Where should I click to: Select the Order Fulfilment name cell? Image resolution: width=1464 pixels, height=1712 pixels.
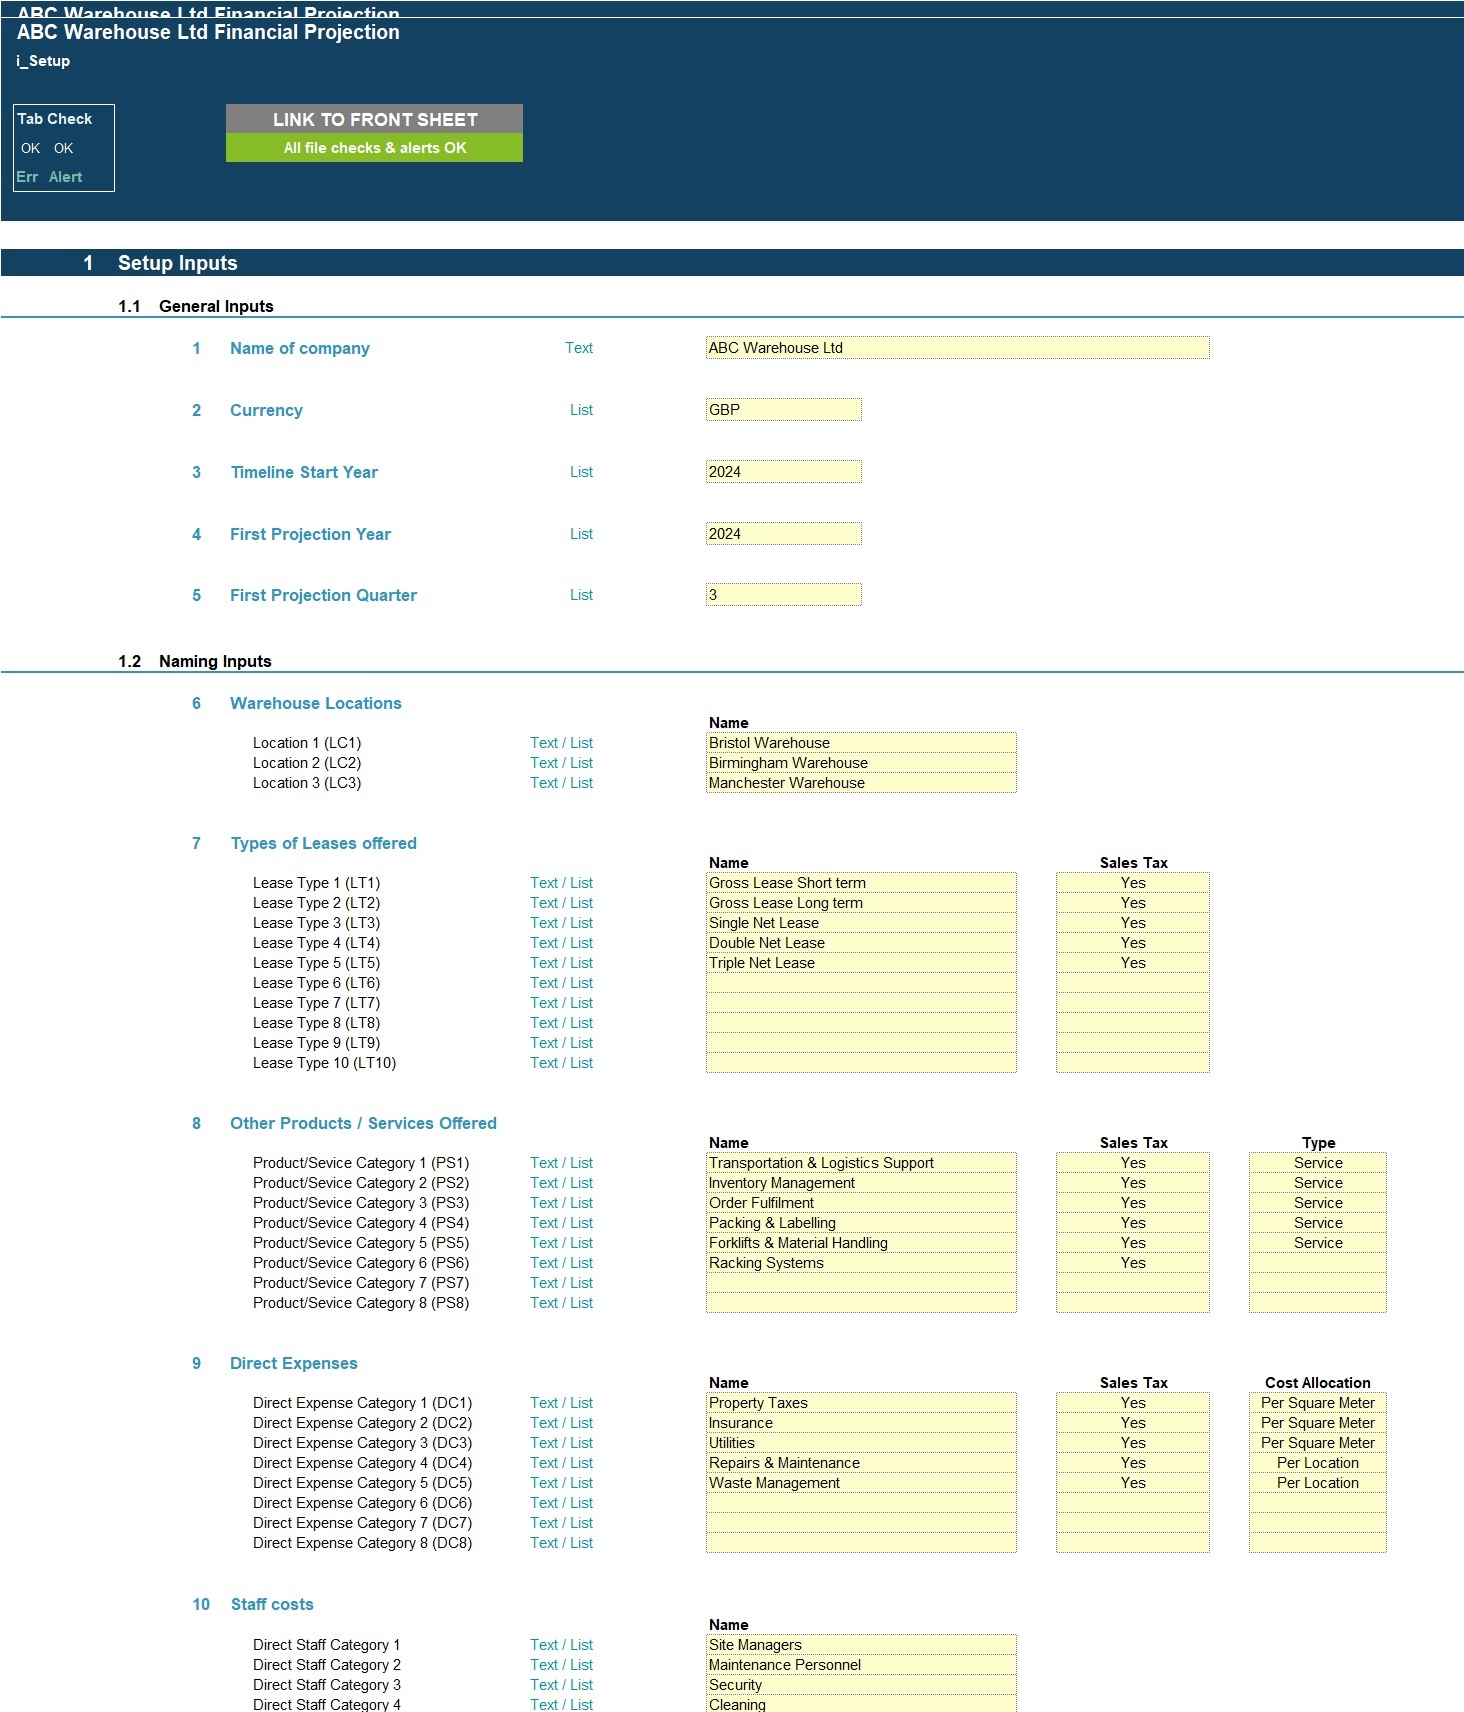[x=861, y=1203]
